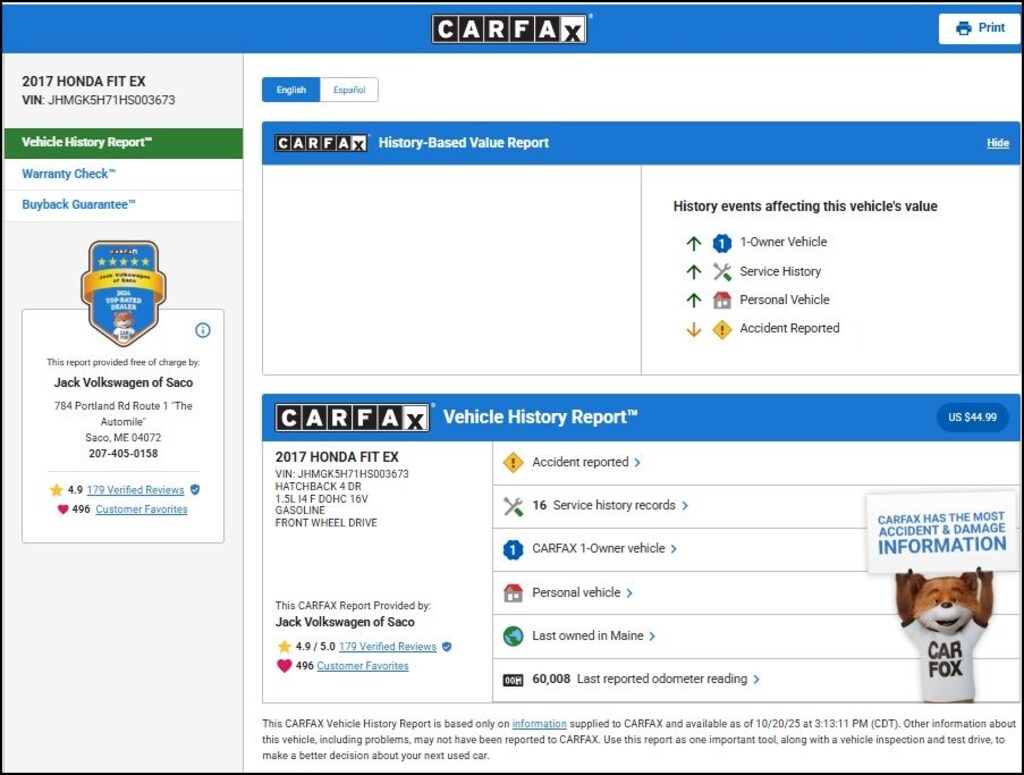Expand Last owned in Maine details
This screenshot has height=775, width=1024.
(x=593, y=636)
